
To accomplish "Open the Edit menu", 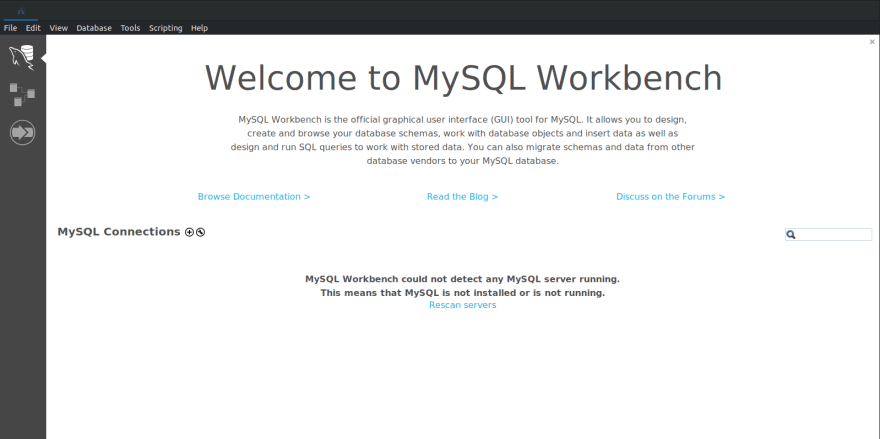I will tap(33, 28).
